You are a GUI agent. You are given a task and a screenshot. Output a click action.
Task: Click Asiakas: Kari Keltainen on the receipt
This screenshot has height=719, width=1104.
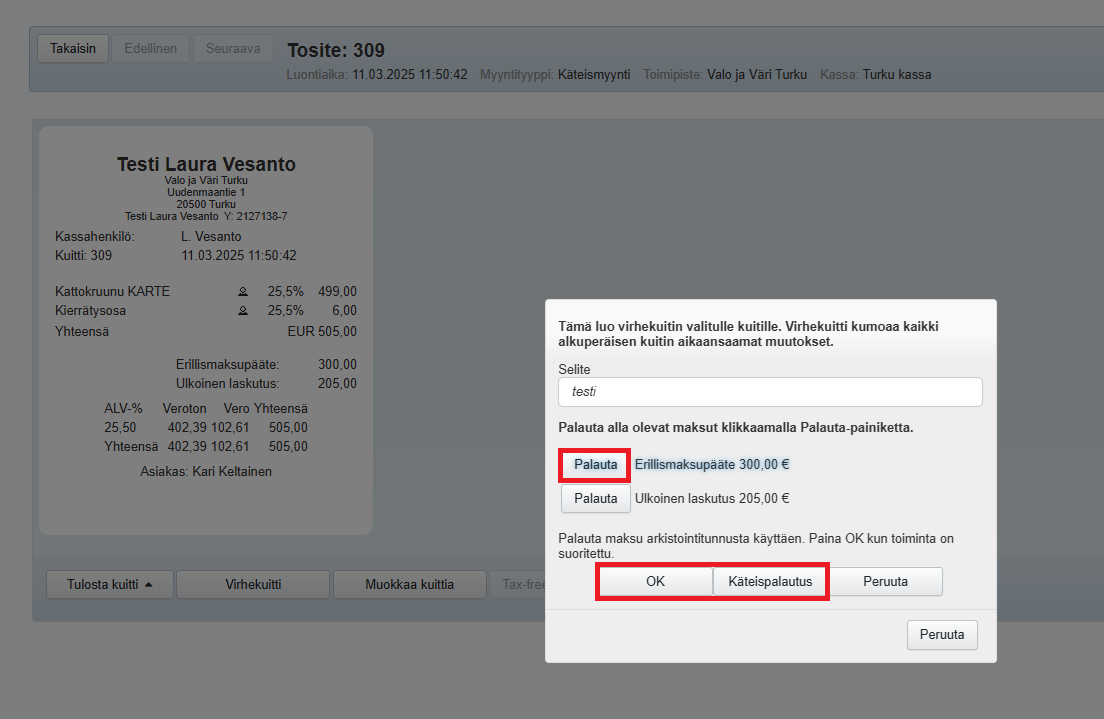click(x=206, y=471)
